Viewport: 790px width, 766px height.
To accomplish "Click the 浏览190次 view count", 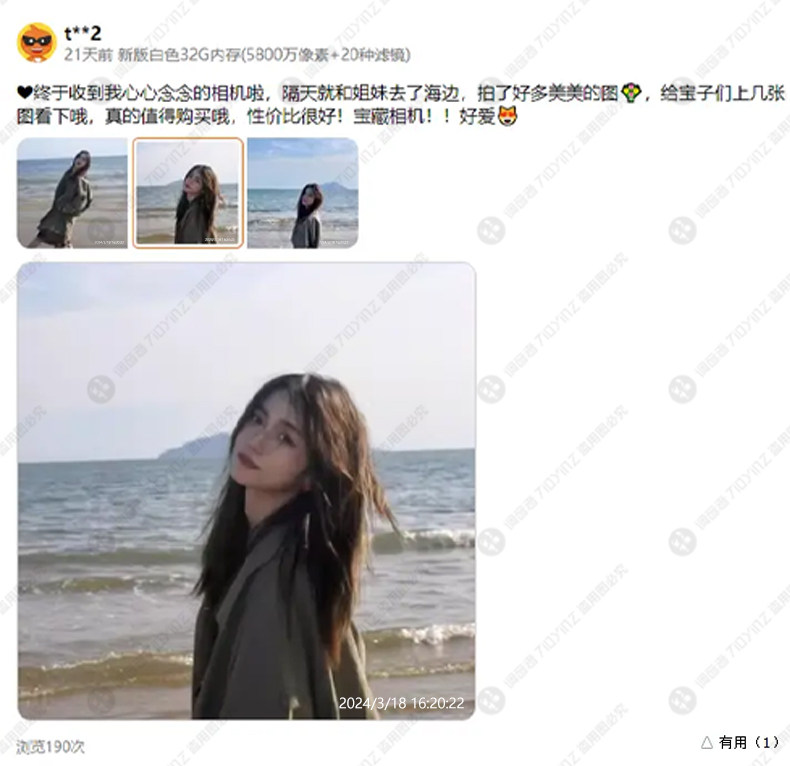I will pyautogui.click(x=50, y=746).
